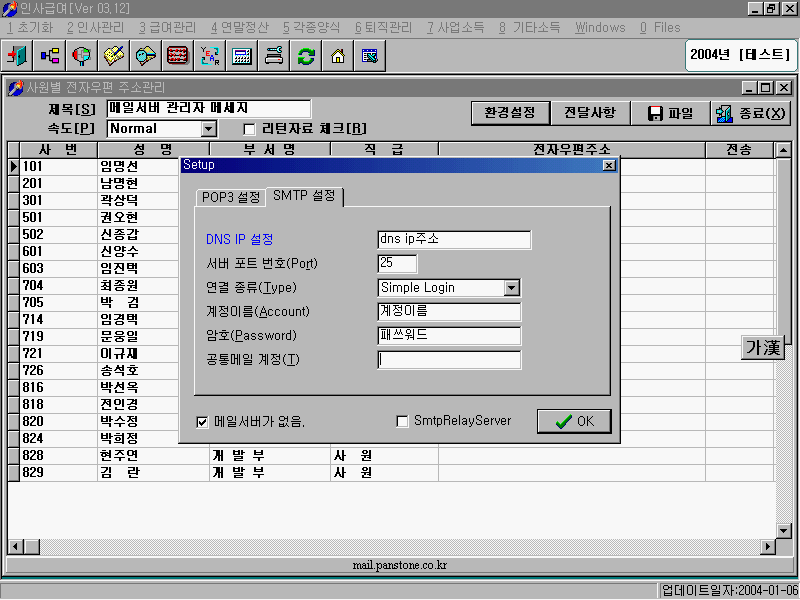Open the calculator toolbar icon
Viewport: 800px width, 600px height.
pyautogui.click(x=242, y=56)
